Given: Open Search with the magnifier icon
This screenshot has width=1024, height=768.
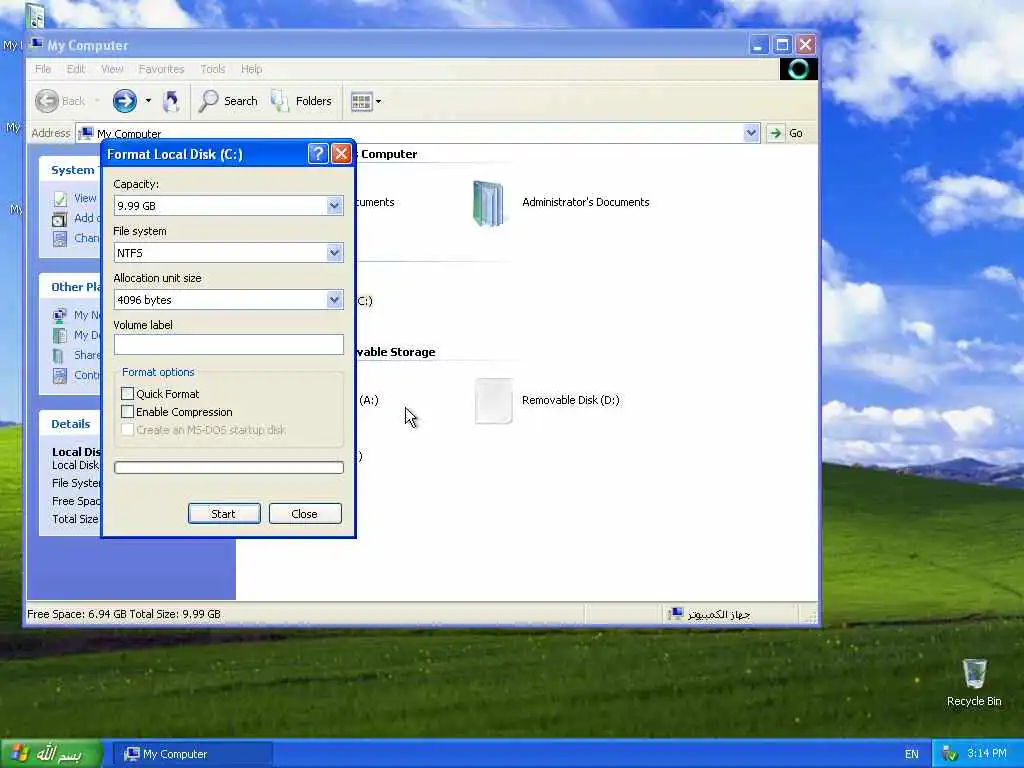Looking at the screenshot, I should [208, 101].
